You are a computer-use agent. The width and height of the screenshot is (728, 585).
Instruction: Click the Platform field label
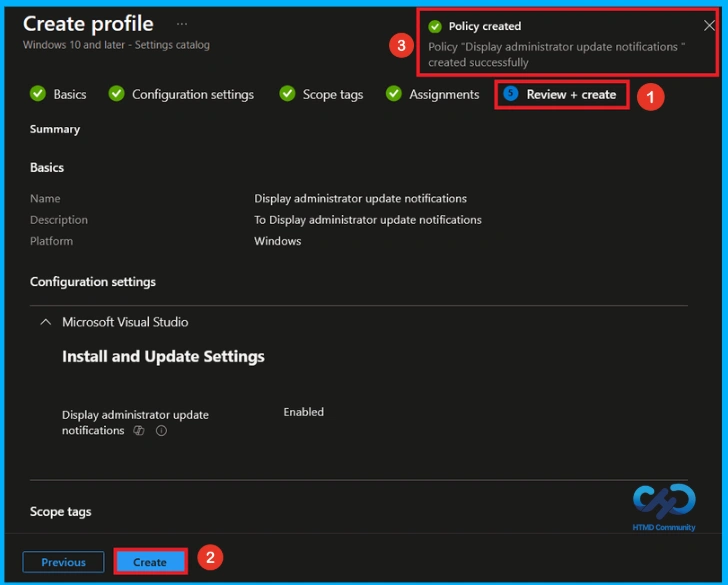pos(52,241)
